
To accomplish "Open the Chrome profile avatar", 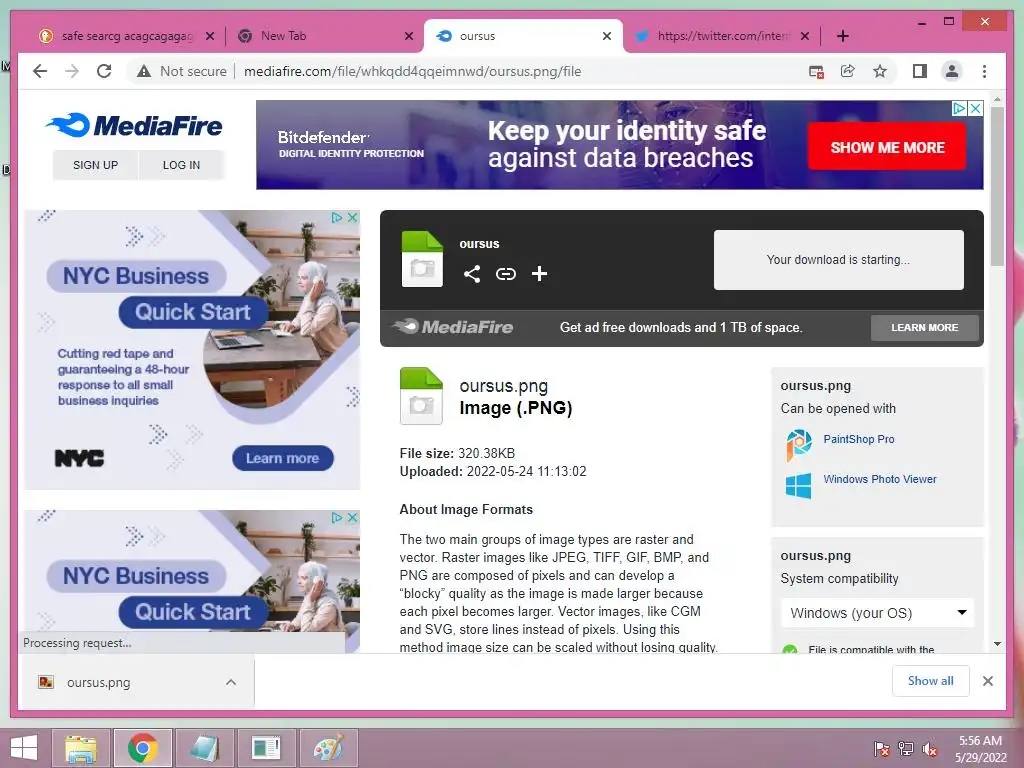I will point(952,71).
